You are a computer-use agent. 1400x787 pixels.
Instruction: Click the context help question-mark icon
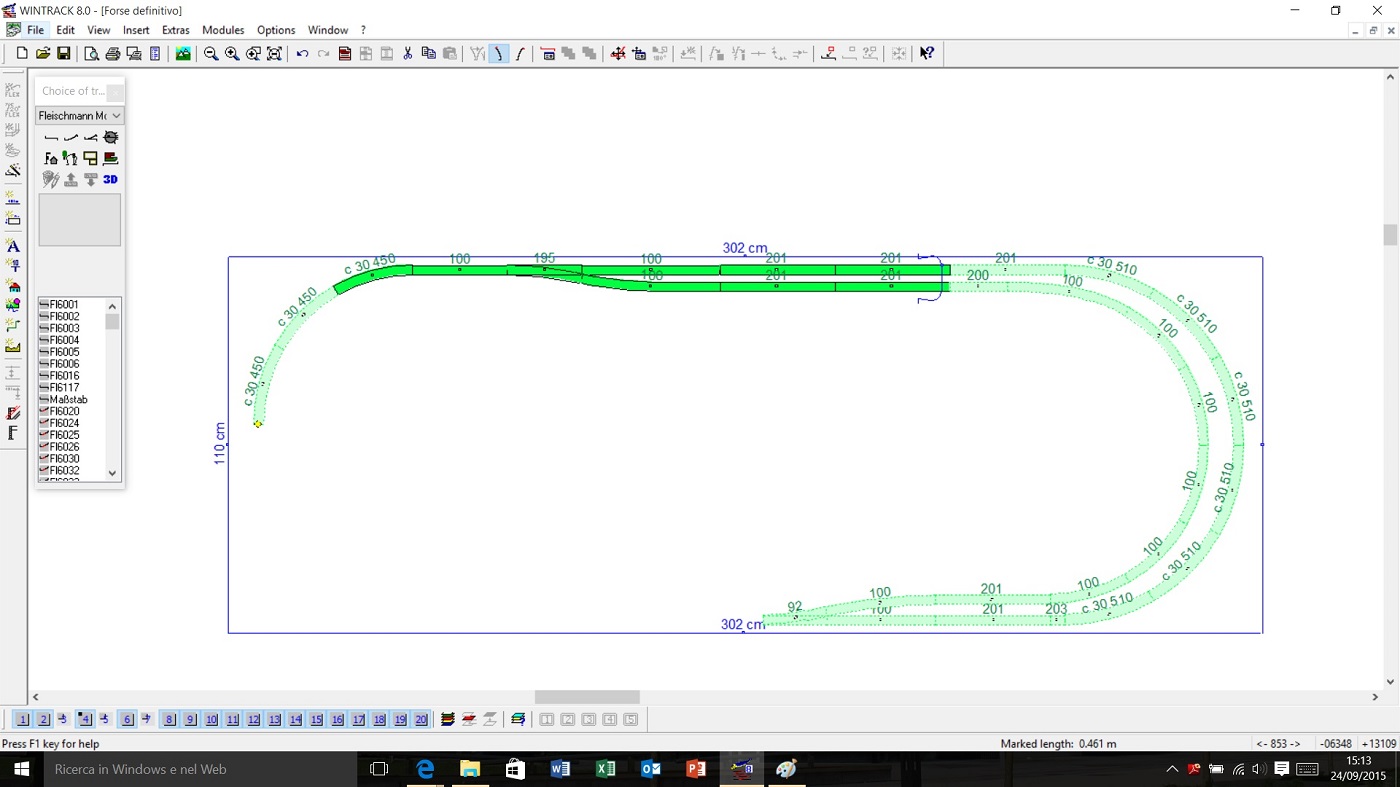tap(927, 54)
